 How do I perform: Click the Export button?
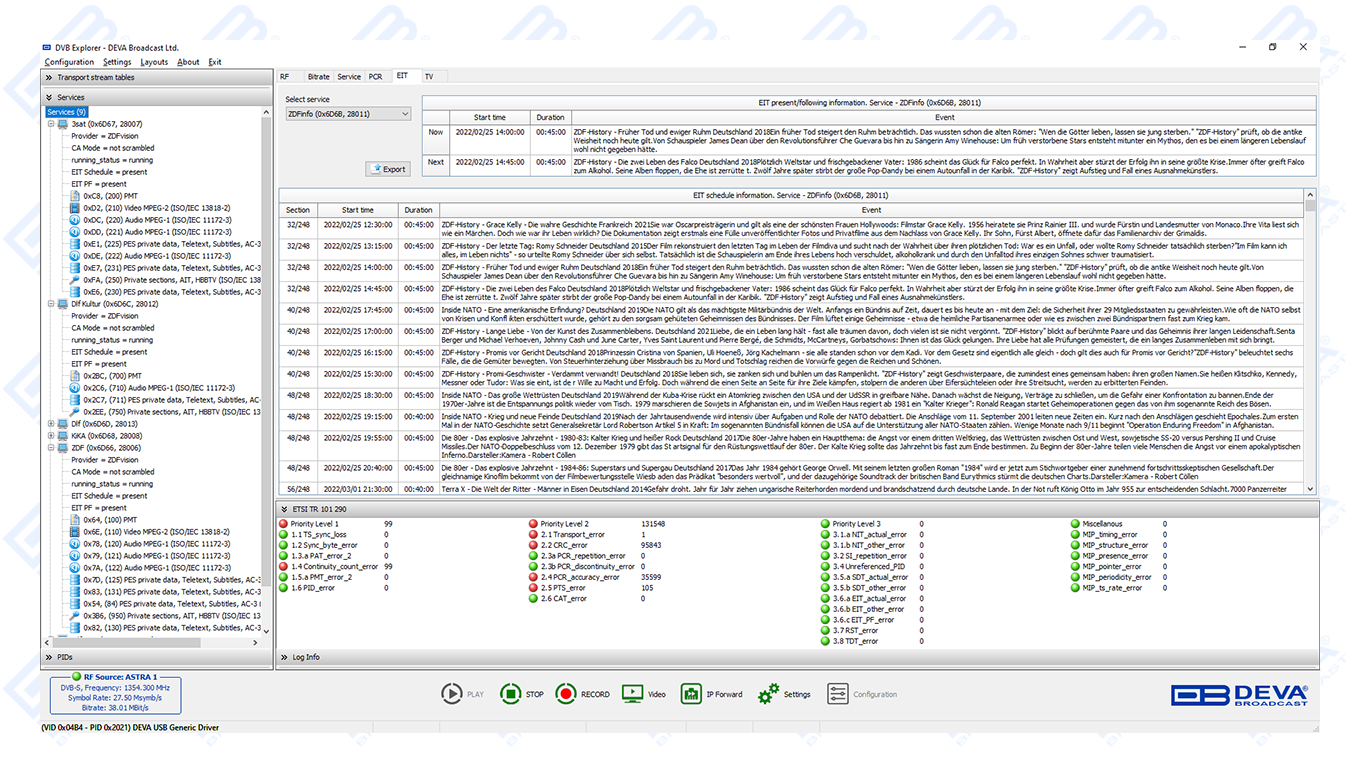(x=388, y=169)
